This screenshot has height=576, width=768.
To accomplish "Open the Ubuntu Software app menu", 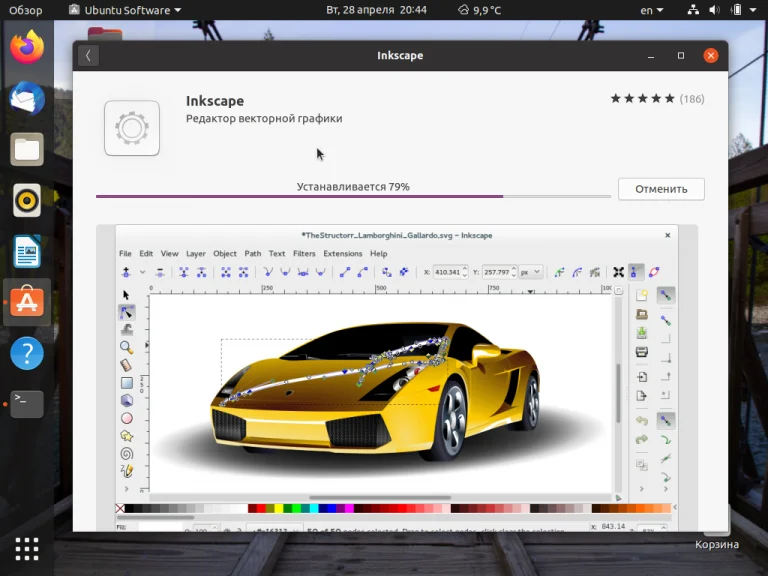I will (125, 10).
